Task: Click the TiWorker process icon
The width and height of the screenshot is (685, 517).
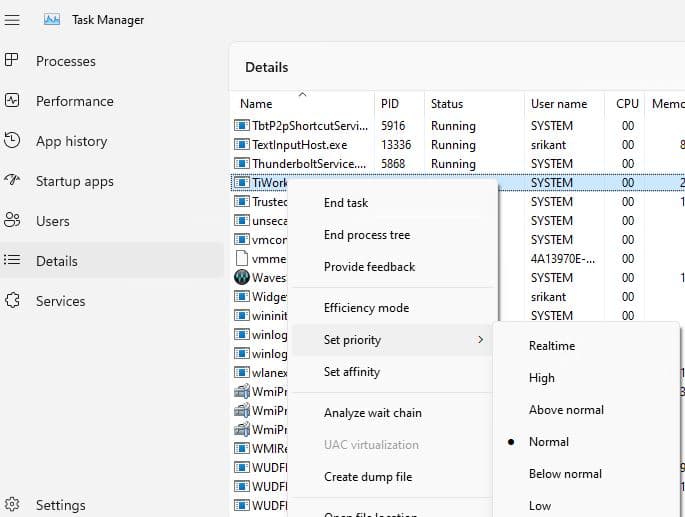Action: 242,182
